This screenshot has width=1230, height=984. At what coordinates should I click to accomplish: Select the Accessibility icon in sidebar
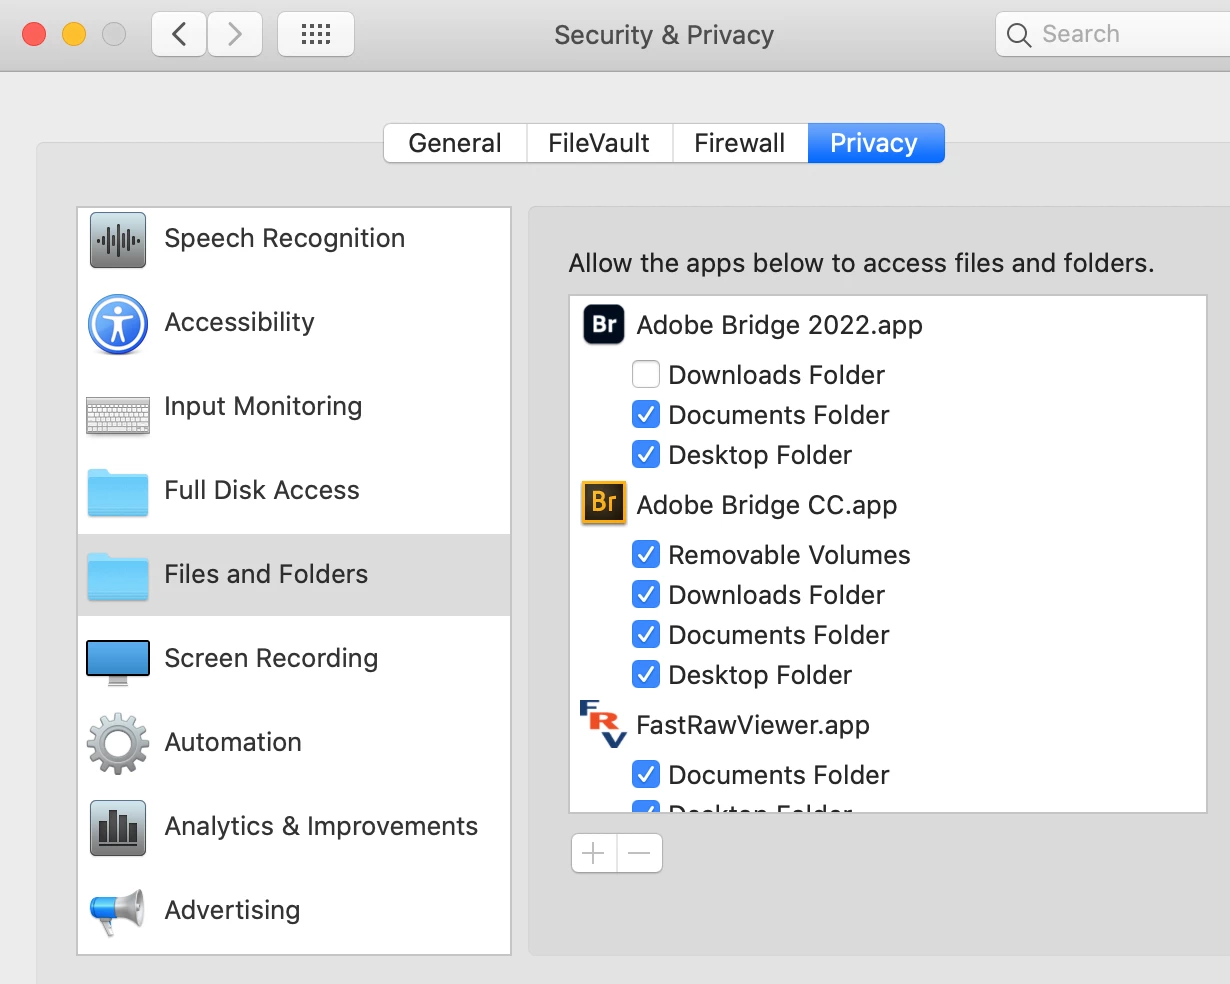pyautogui.click(x=118, y=324)
